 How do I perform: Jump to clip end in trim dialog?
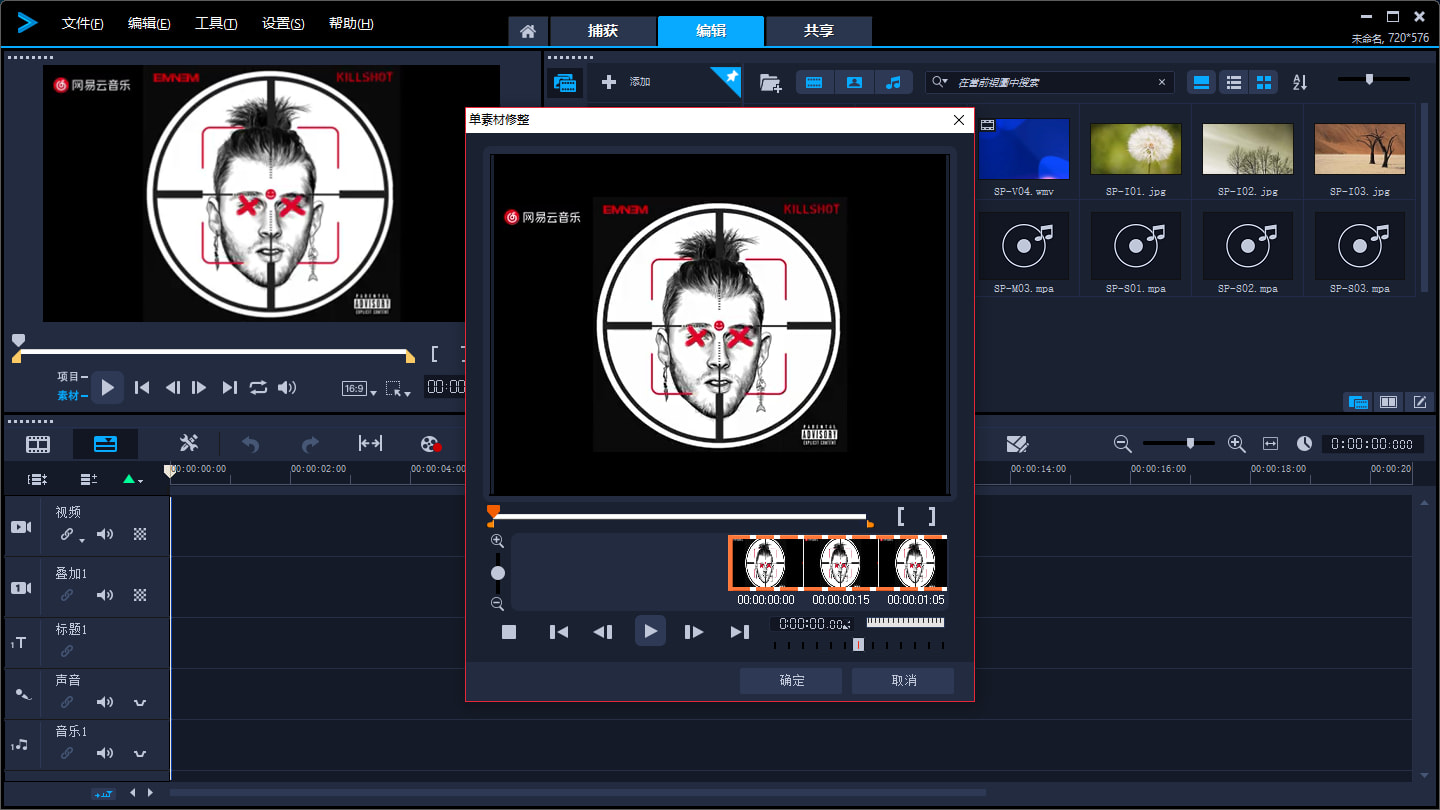pos(739,631)
